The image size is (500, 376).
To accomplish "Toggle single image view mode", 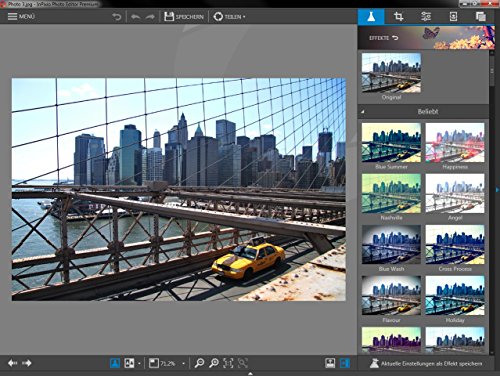I will (x=115, y=363).
